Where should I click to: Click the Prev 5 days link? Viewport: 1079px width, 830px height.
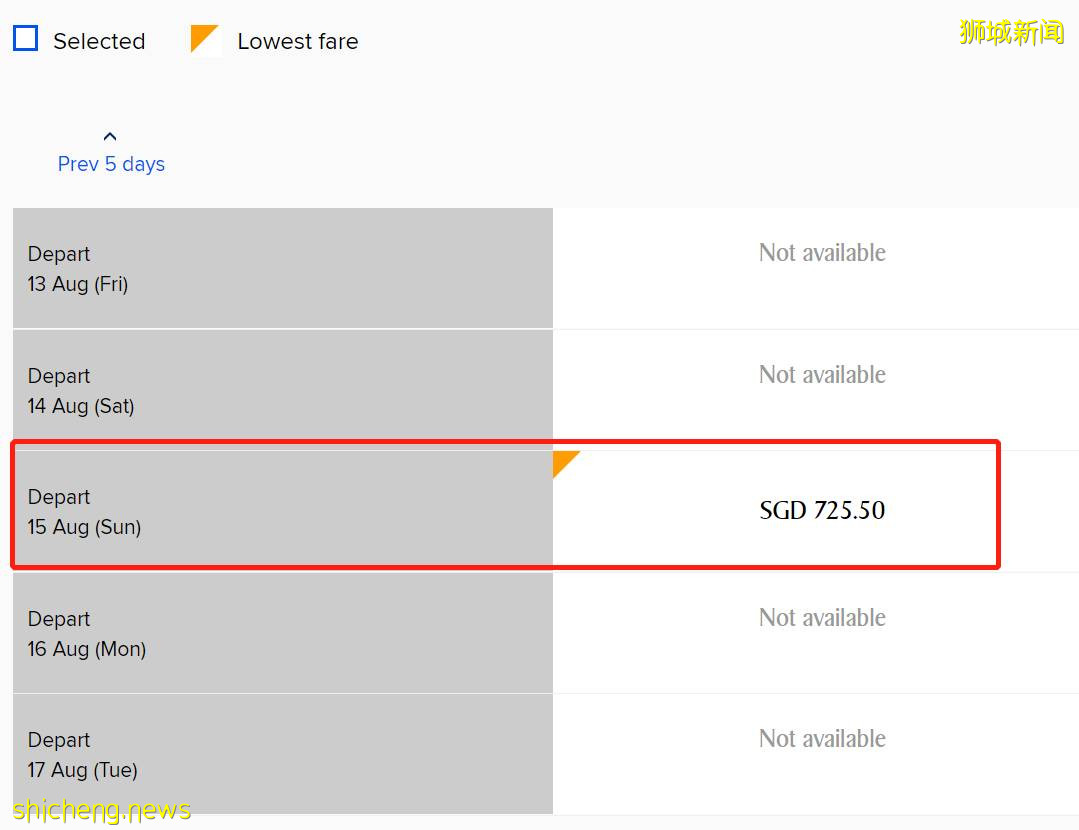[111, 164]
